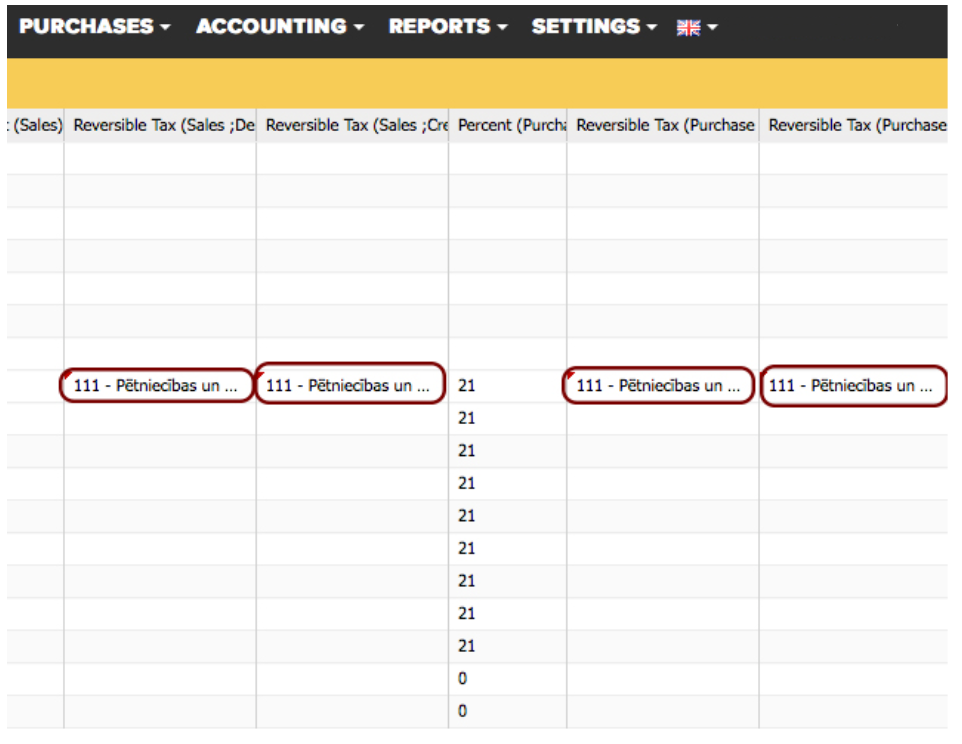
Task: Open the Purchases menu
Action: click(94, 27)
